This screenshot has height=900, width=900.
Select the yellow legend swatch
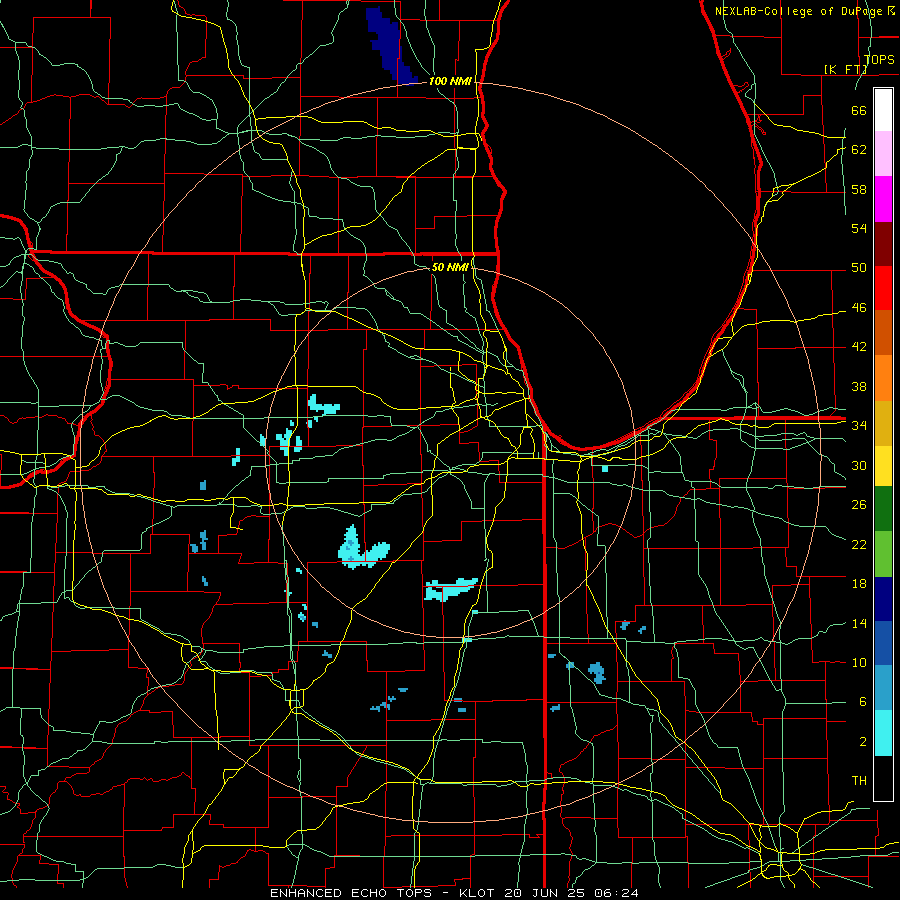(883, 466)
